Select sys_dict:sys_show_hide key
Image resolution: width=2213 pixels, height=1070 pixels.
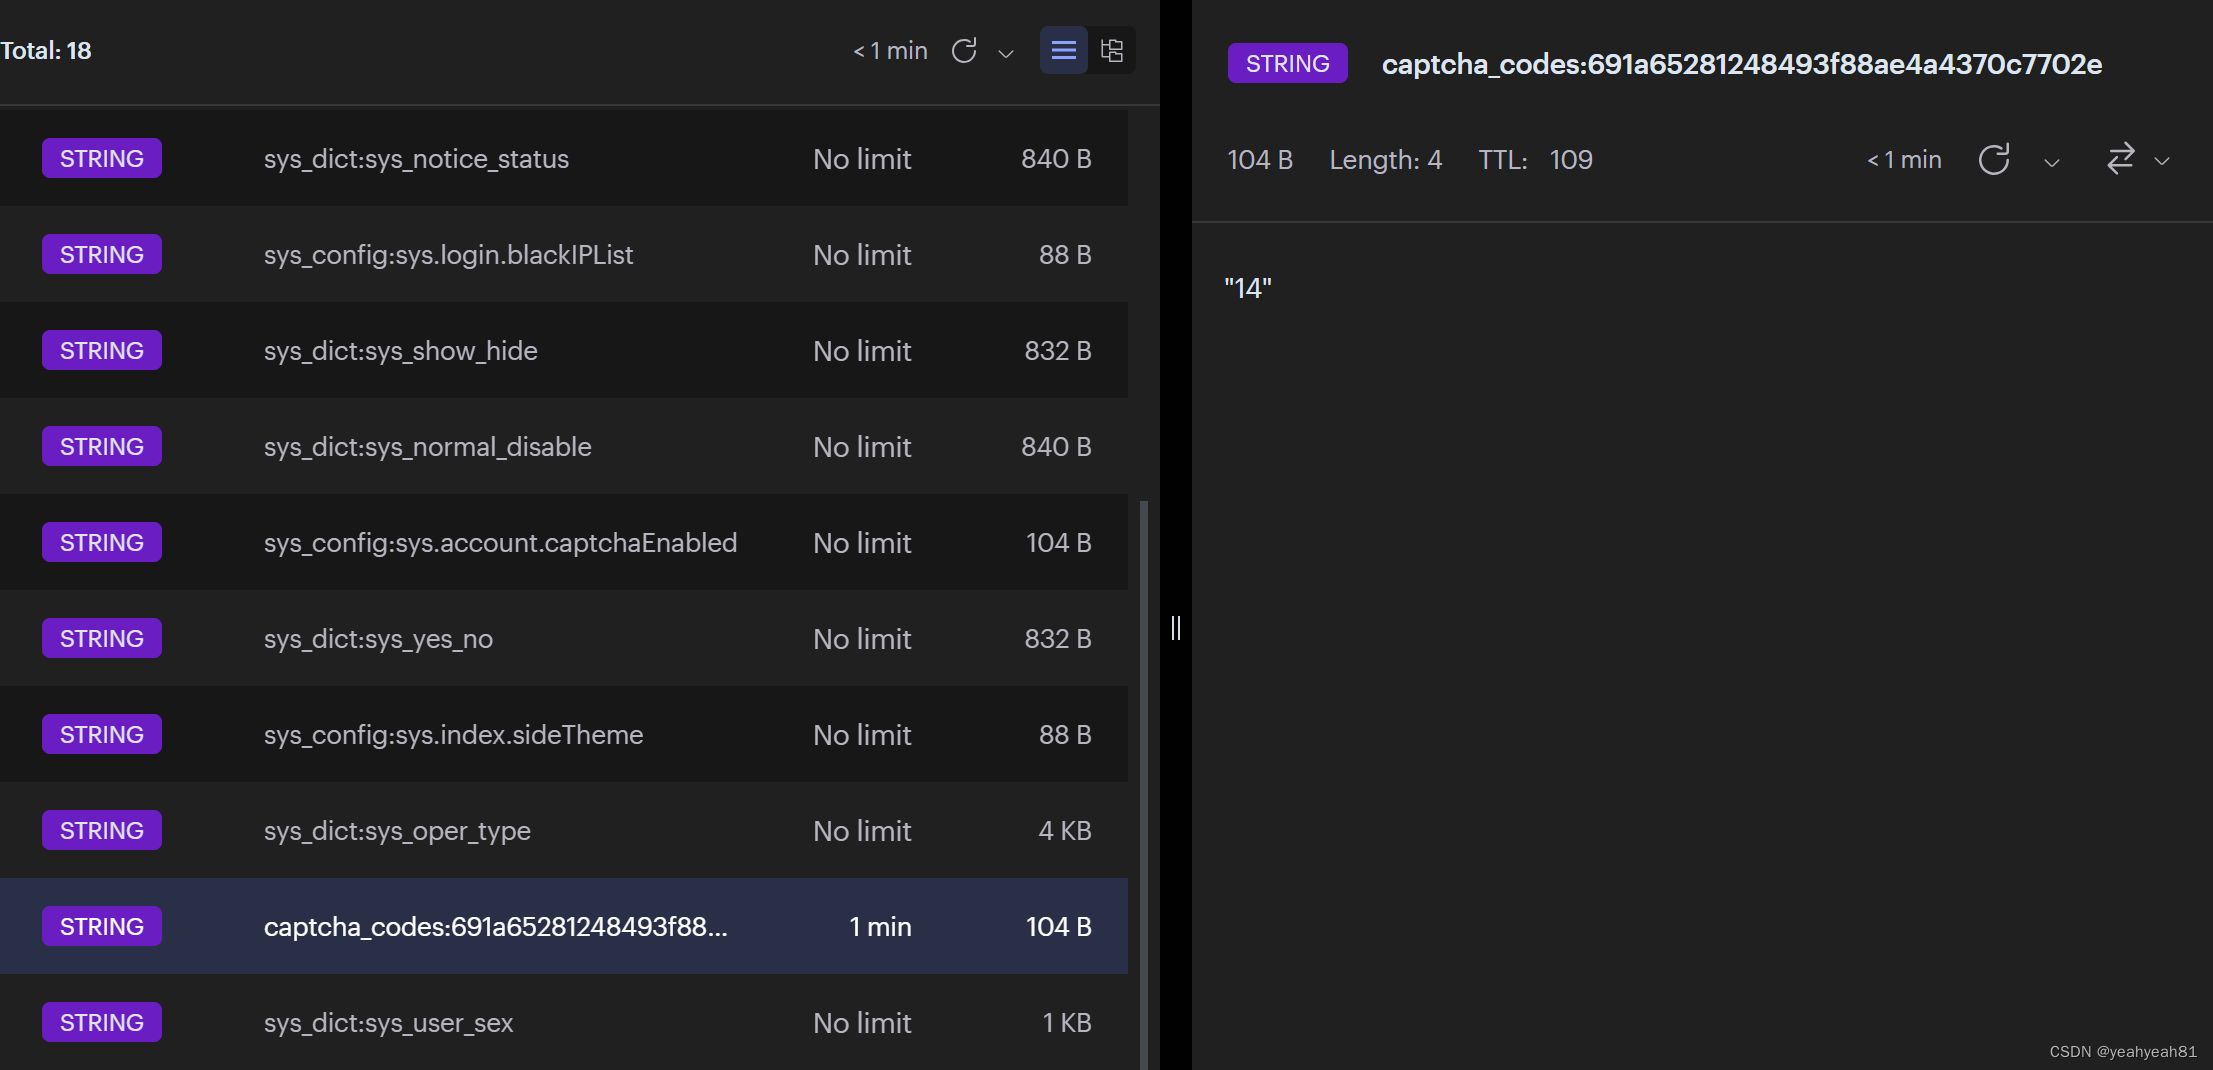click(564, 350)
